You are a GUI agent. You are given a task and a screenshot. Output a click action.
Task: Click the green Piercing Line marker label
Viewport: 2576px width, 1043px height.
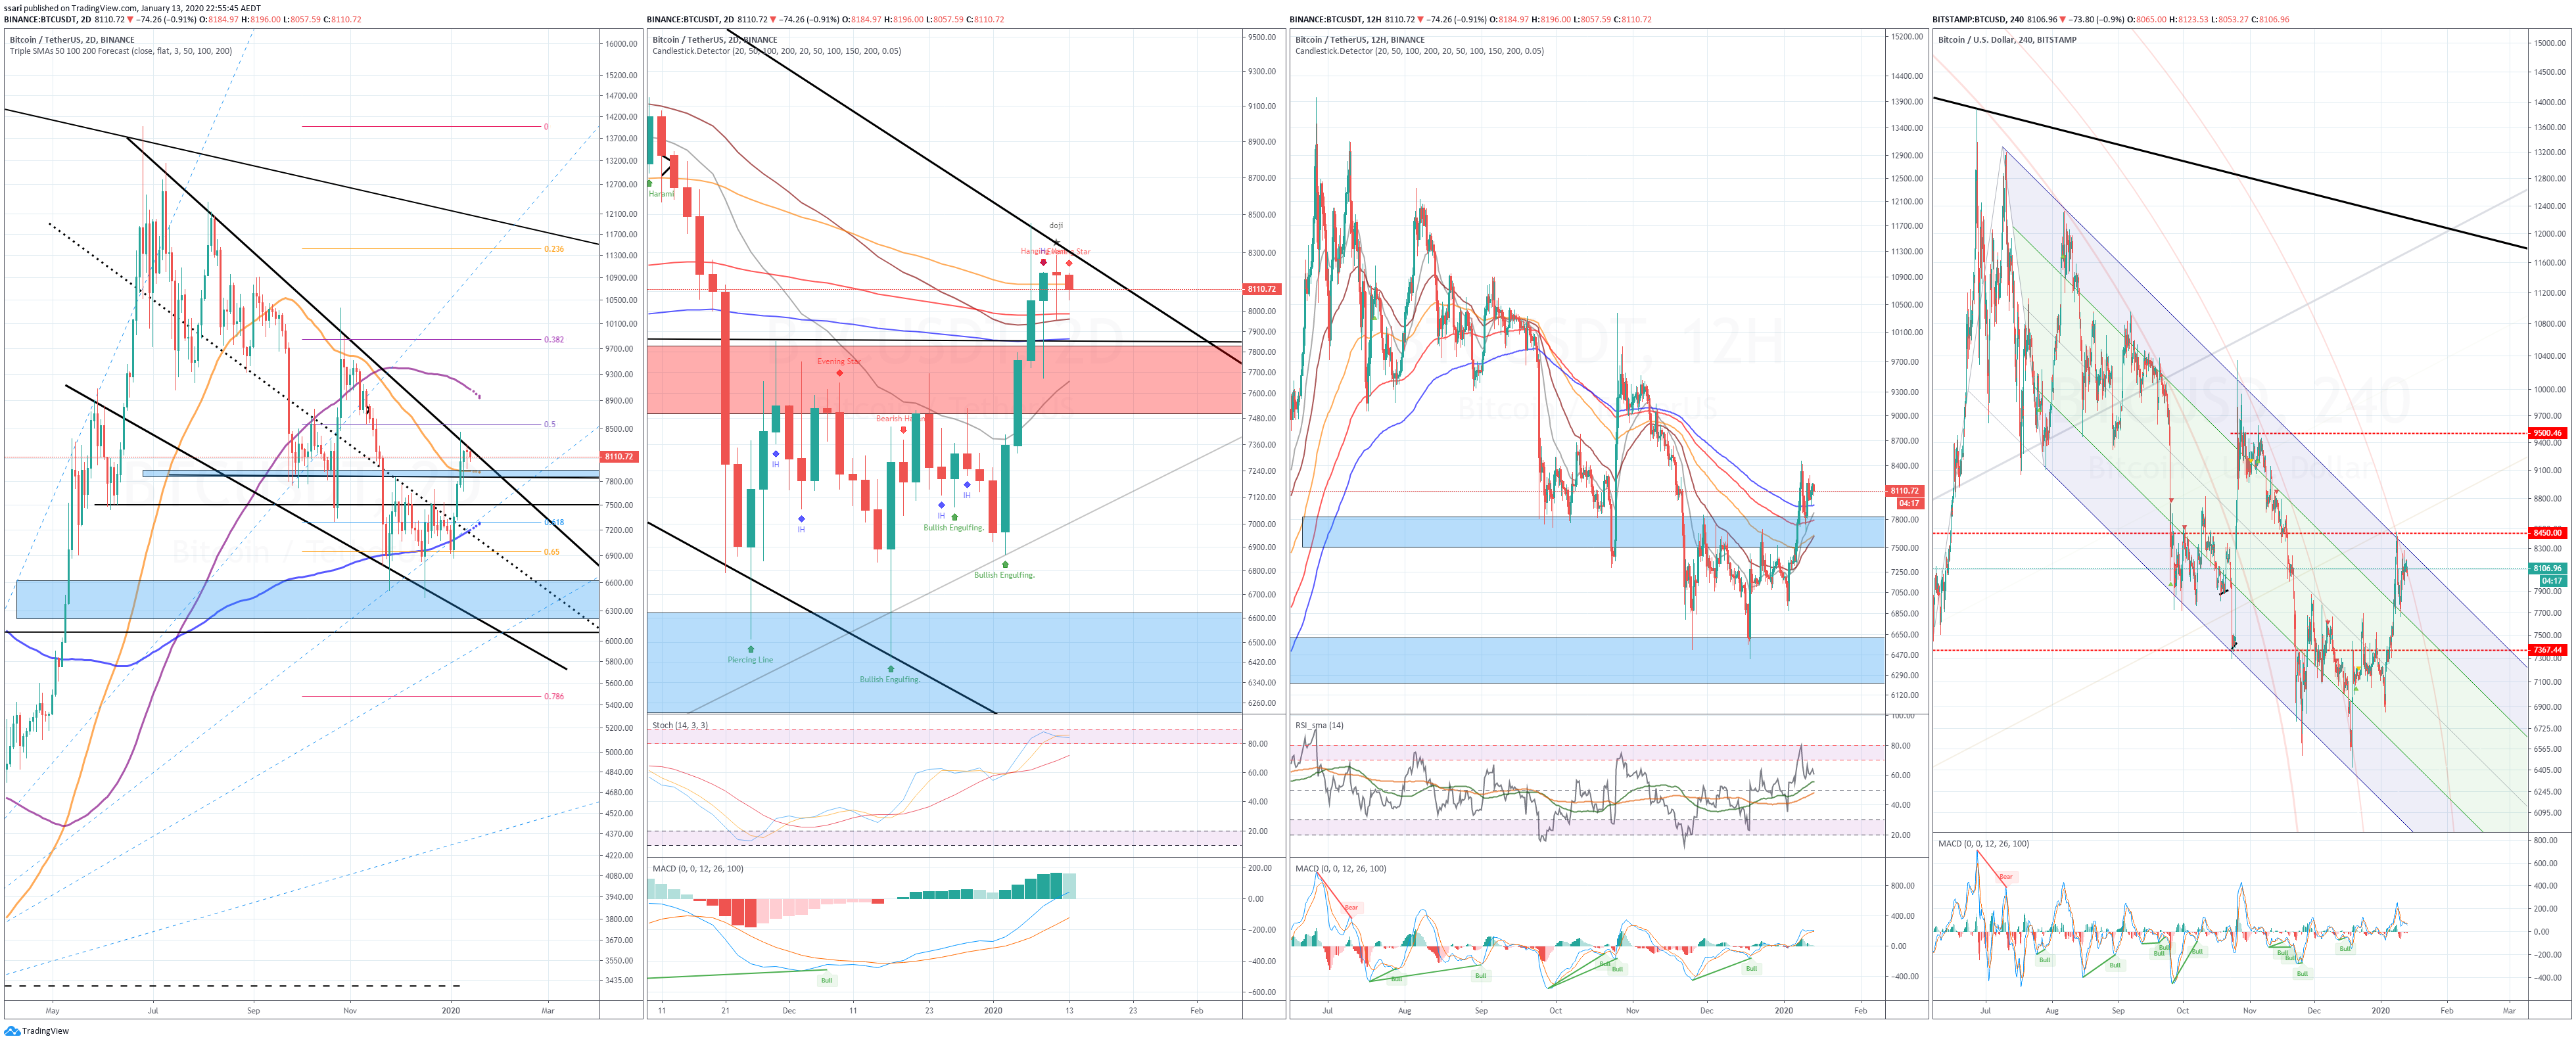click(750, 660)
